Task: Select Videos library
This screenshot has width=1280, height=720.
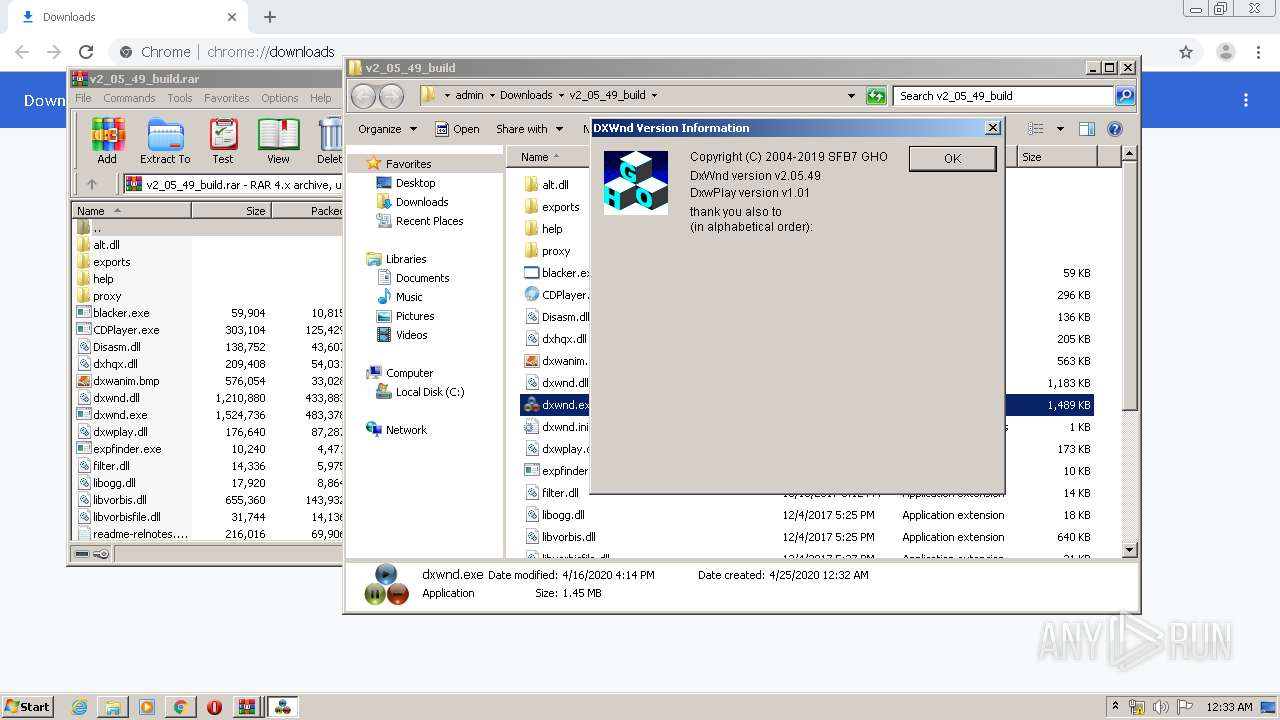Action: point(402,335)
